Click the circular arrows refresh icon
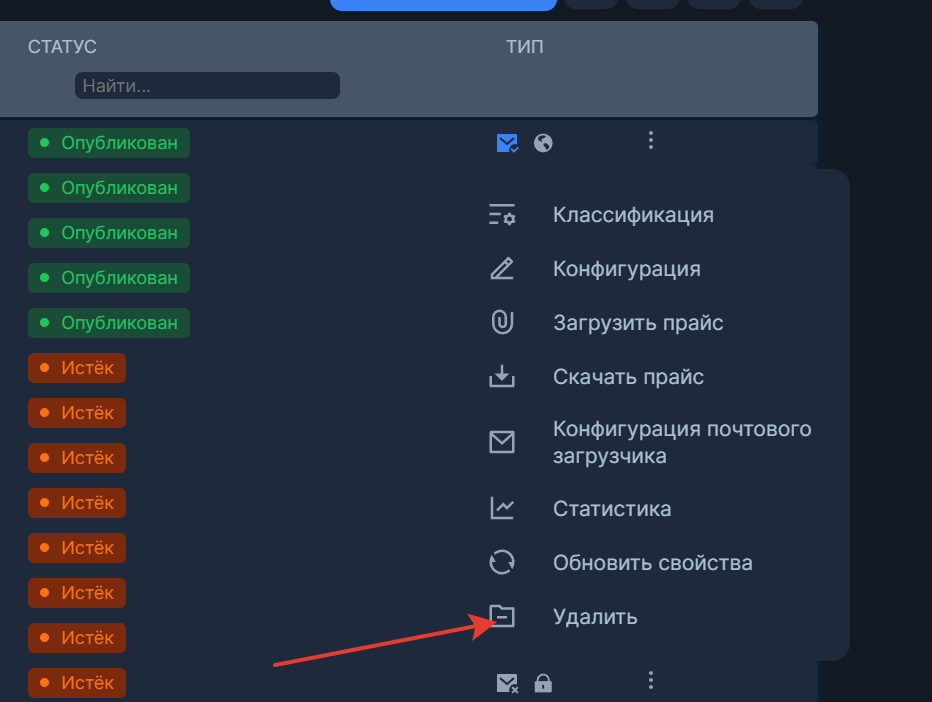The width and height of the screenshot is (932, 702). [x=502, y=562]
